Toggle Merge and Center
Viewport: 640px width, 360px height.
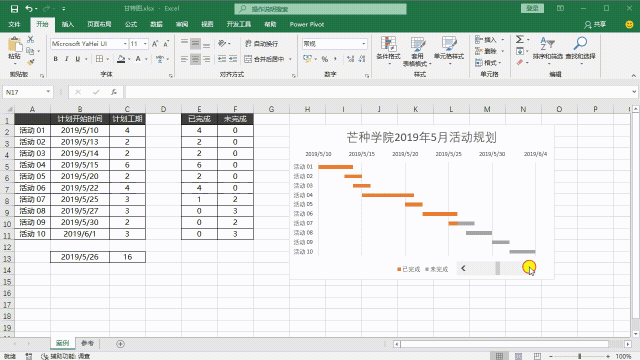pos(264,59)
